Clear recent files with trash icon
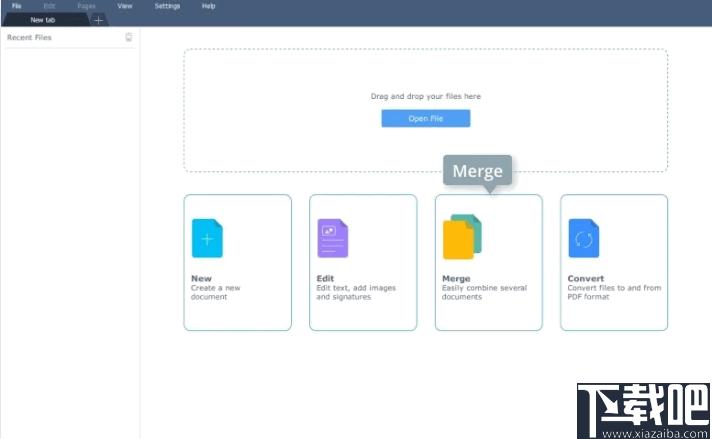 pyautogui.click(x=129, y=37)
